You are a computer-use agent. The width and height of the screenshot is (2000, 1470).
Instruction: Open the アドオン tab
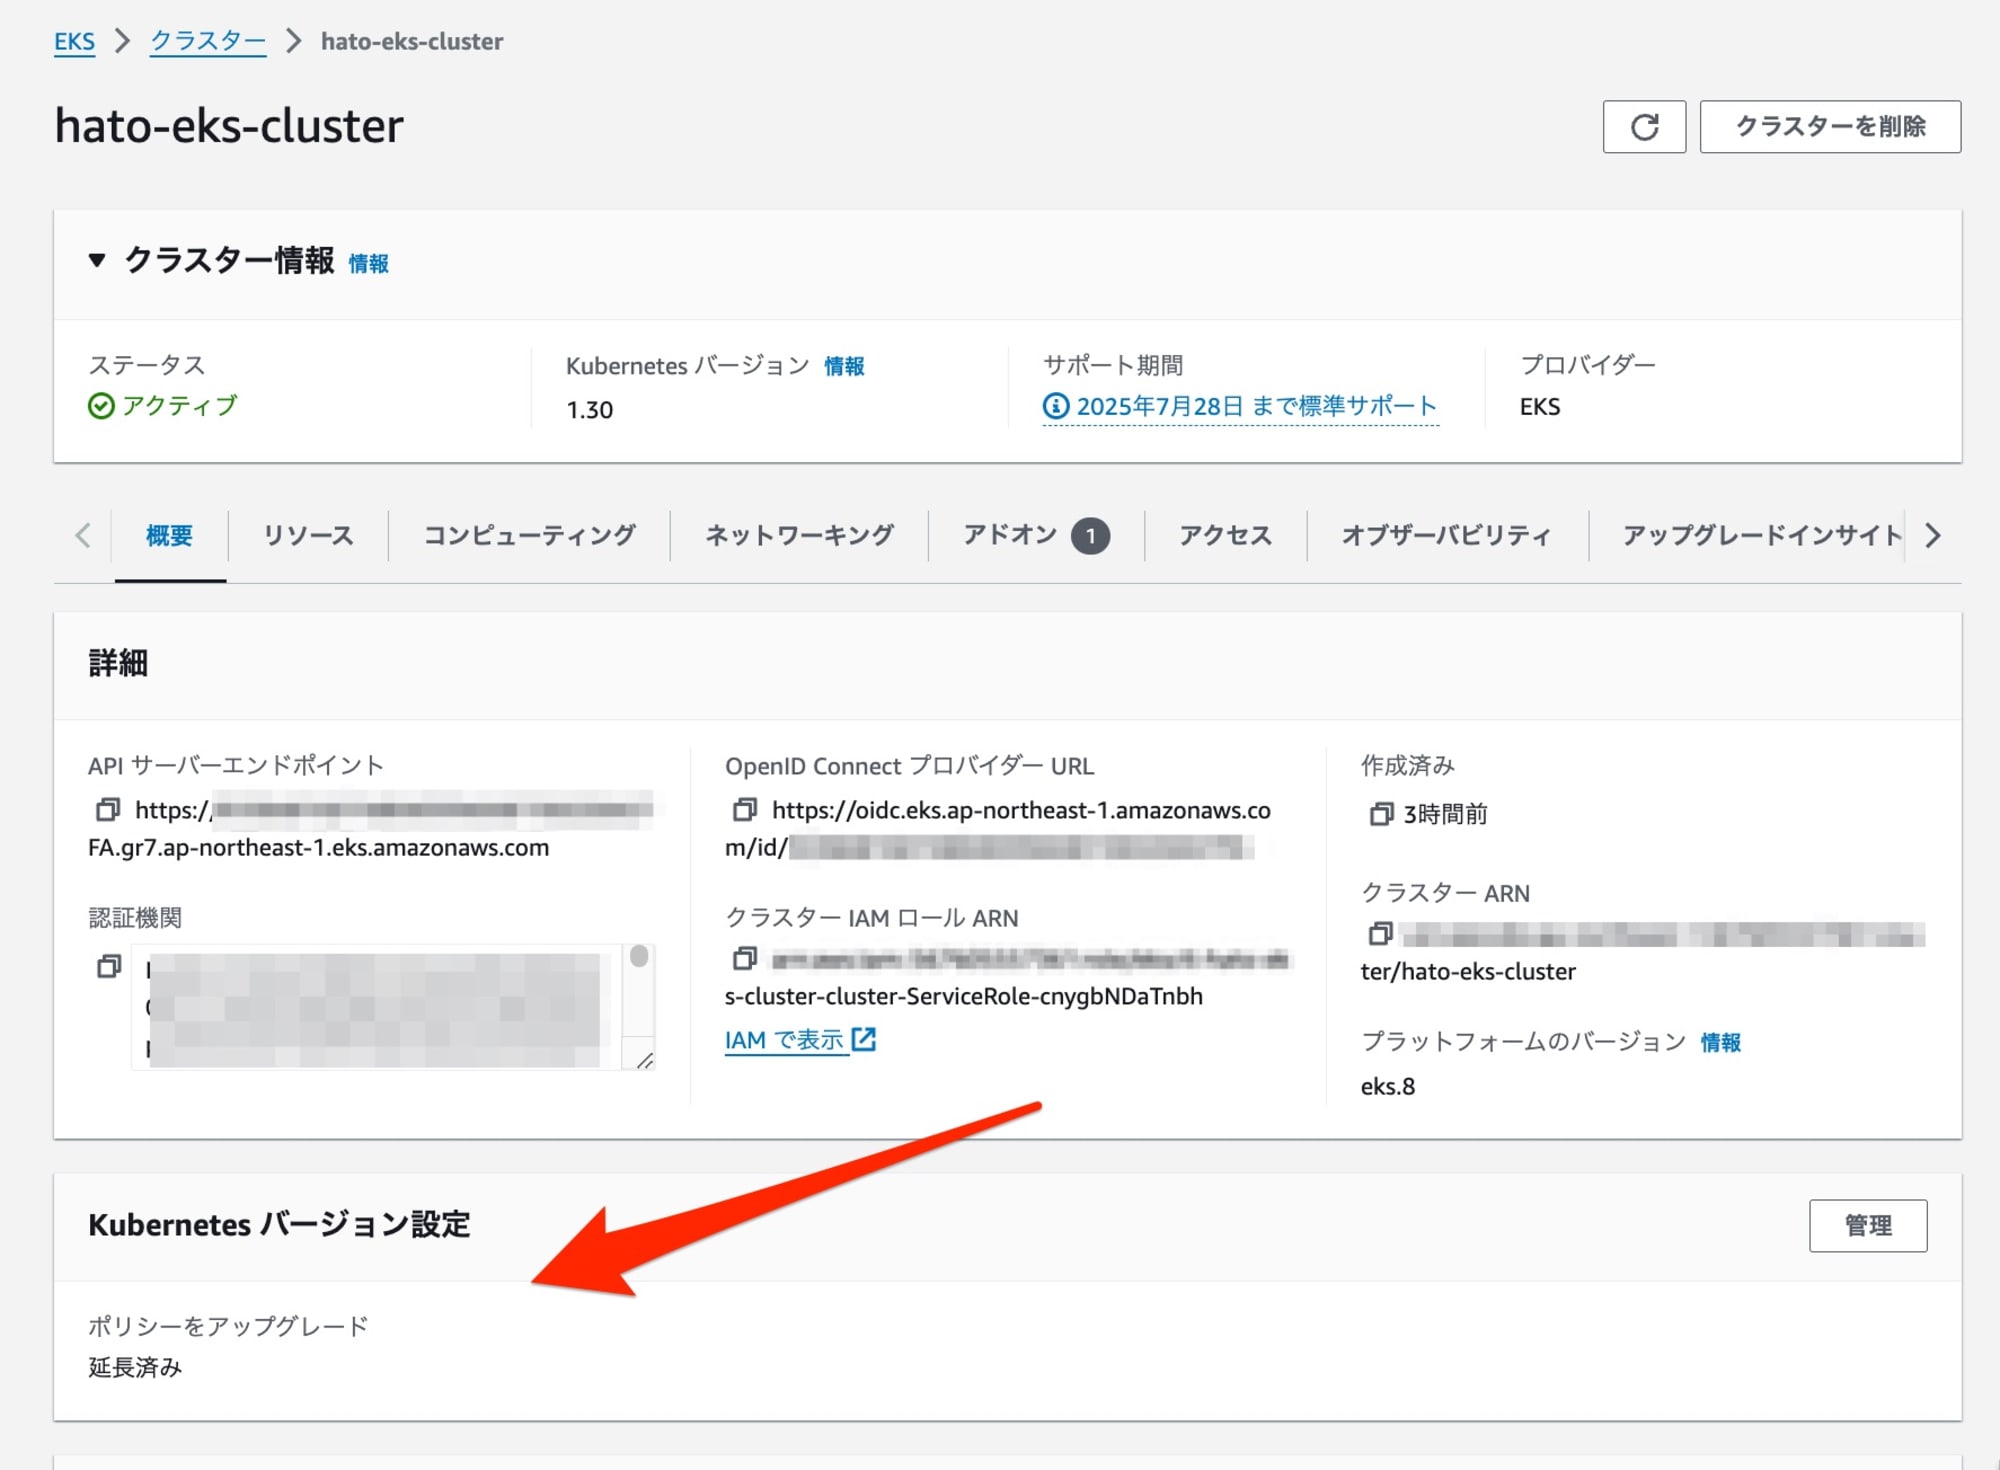(x=1036, y=536)
